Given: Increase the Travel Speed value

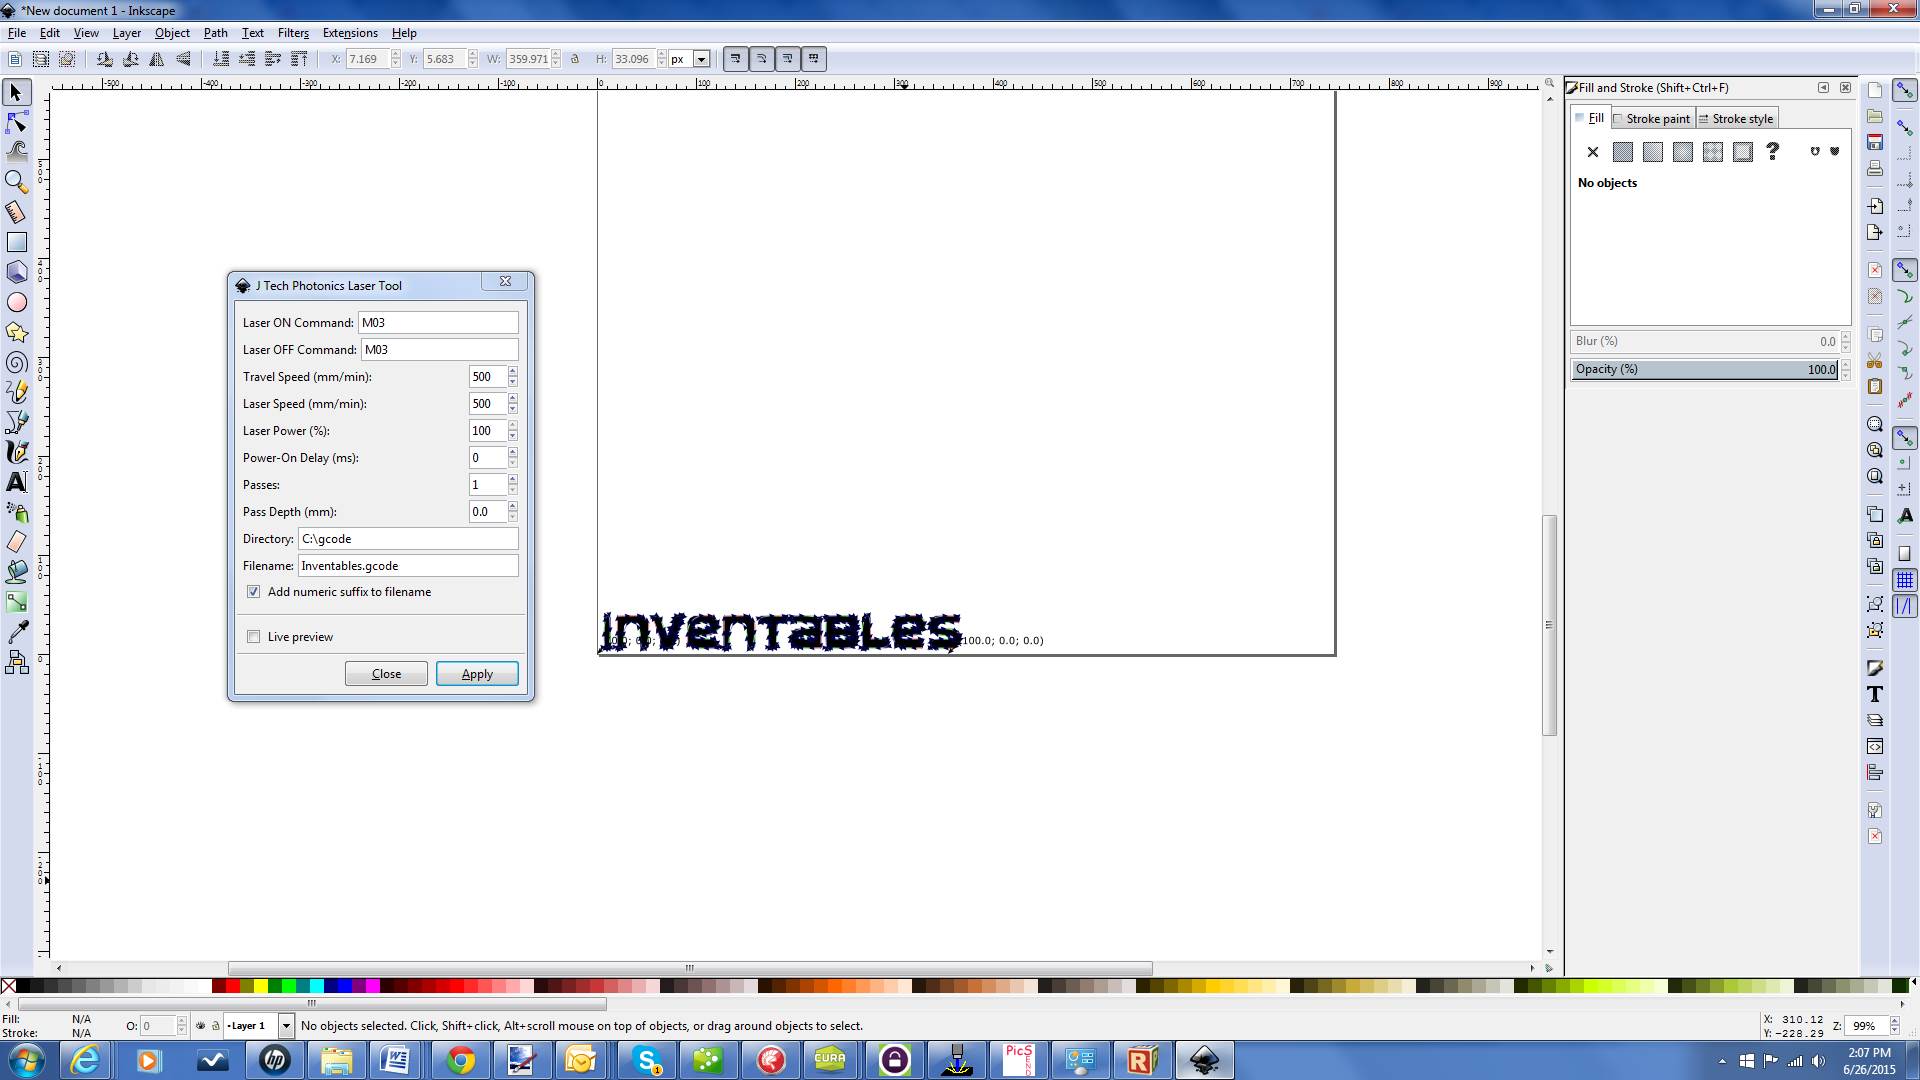Looking at the screenshot, I should pyautogui.click(x=513, y=372).
